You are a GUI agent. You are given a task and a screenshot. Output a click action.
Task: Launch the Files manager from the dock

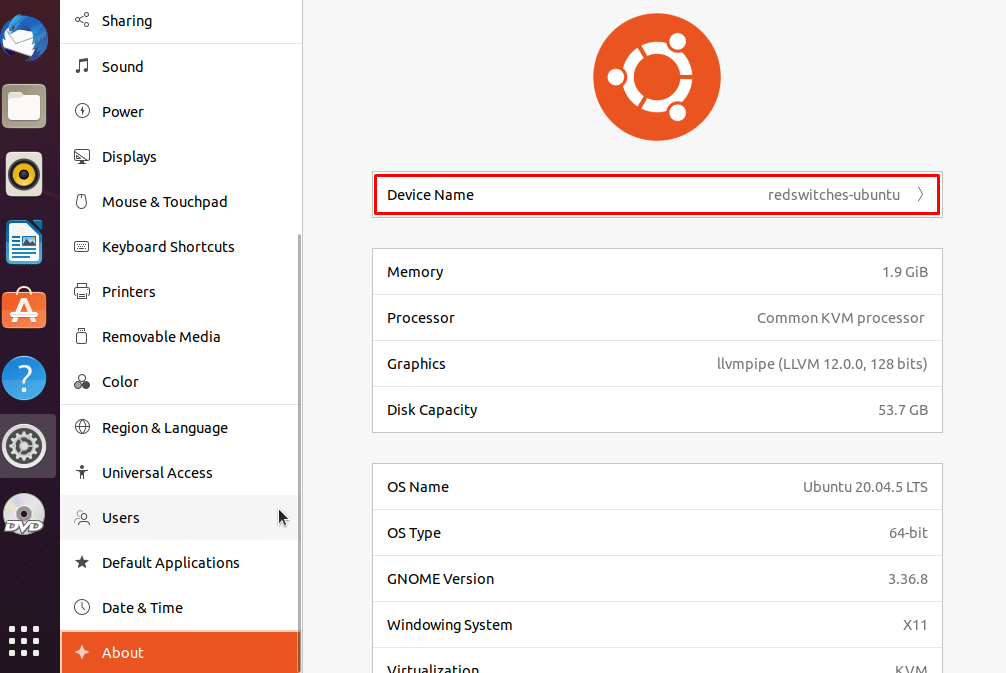(x=24, y=106)
